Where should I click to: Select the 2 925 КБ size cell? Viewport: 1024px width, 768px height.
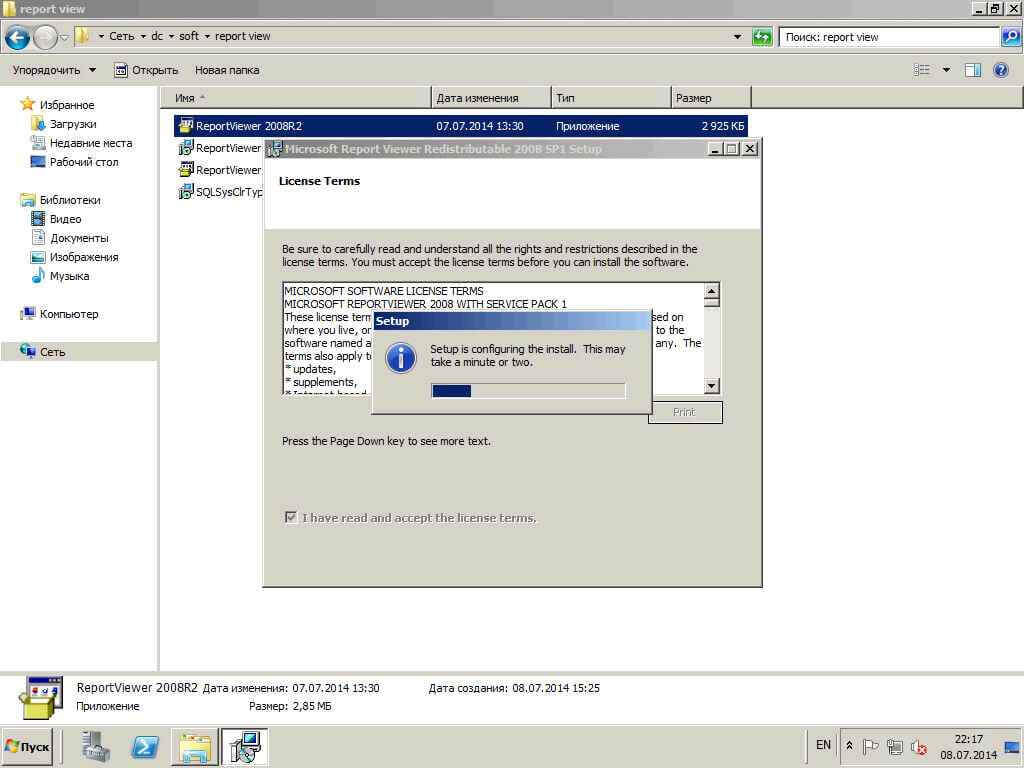pos(723,126)
